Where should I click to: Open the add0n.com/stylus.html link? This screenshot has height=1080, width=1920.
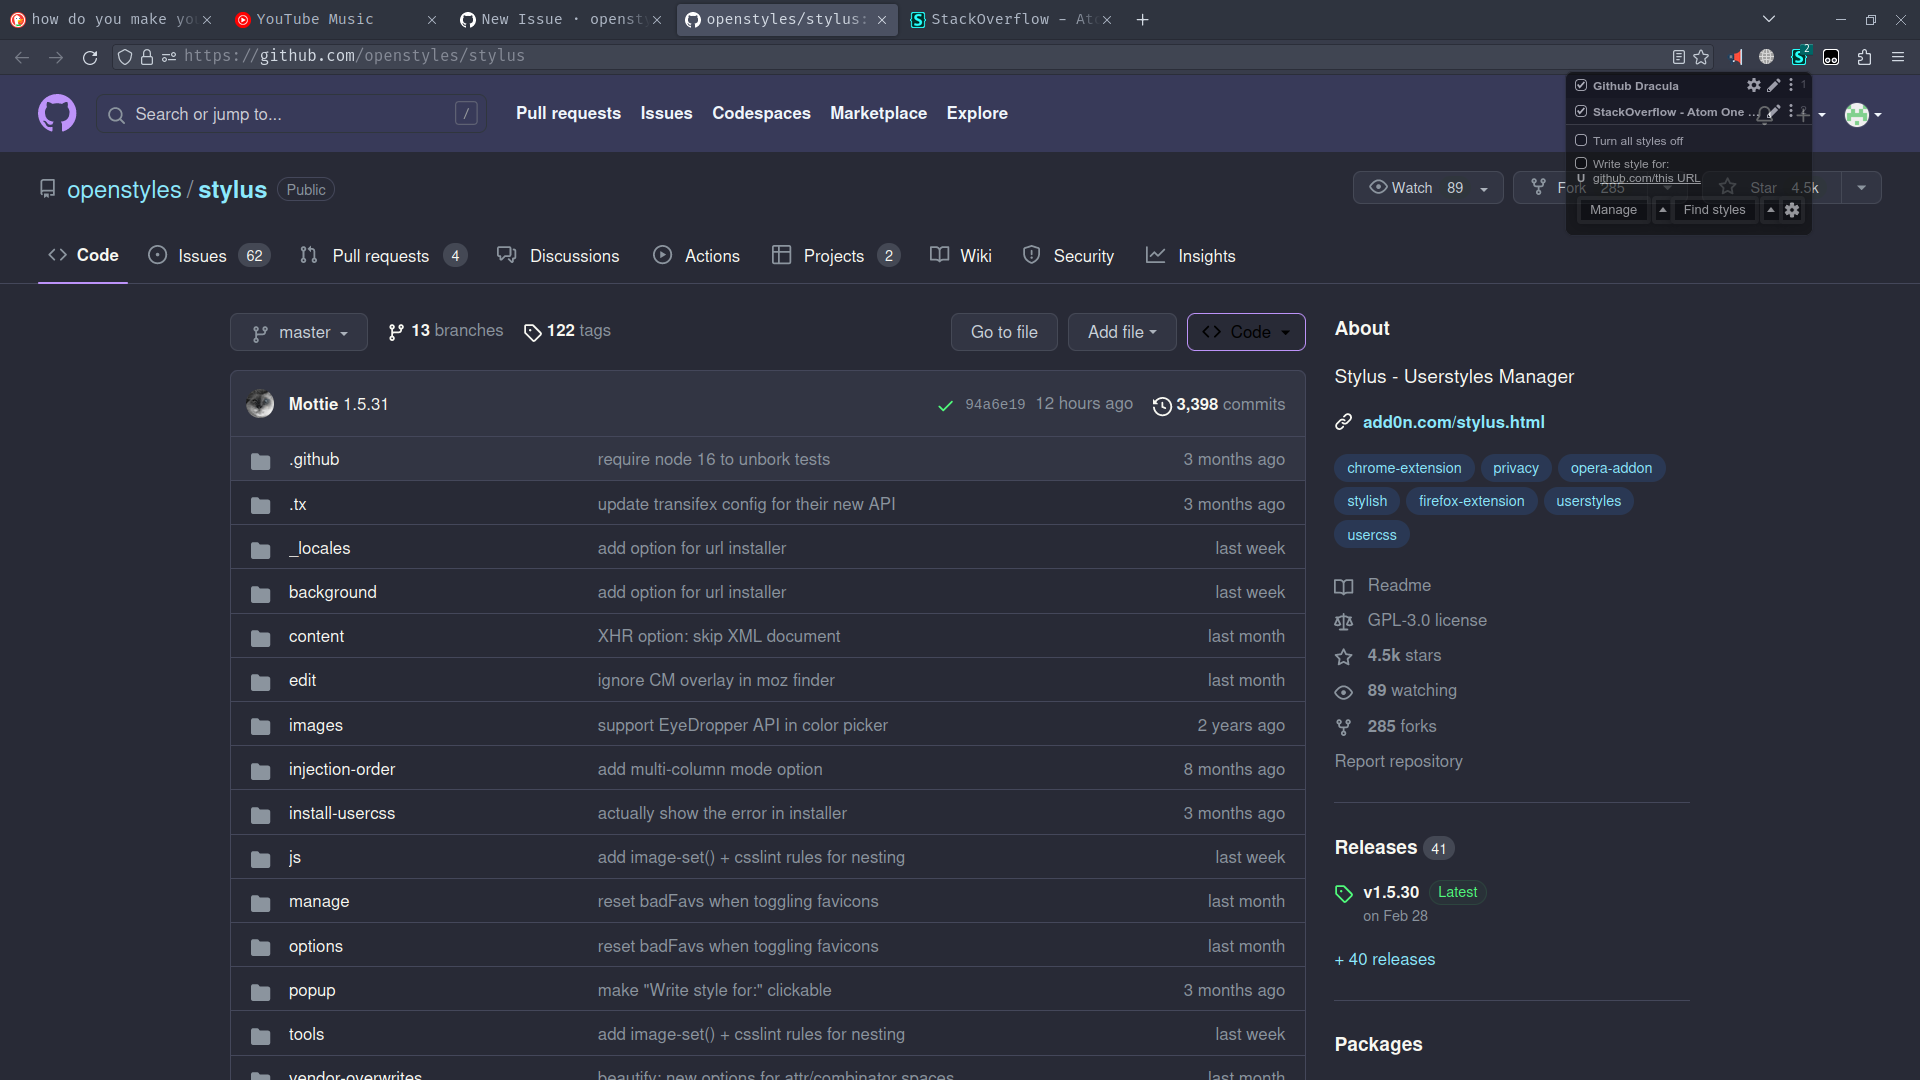tap(1452, 422)
